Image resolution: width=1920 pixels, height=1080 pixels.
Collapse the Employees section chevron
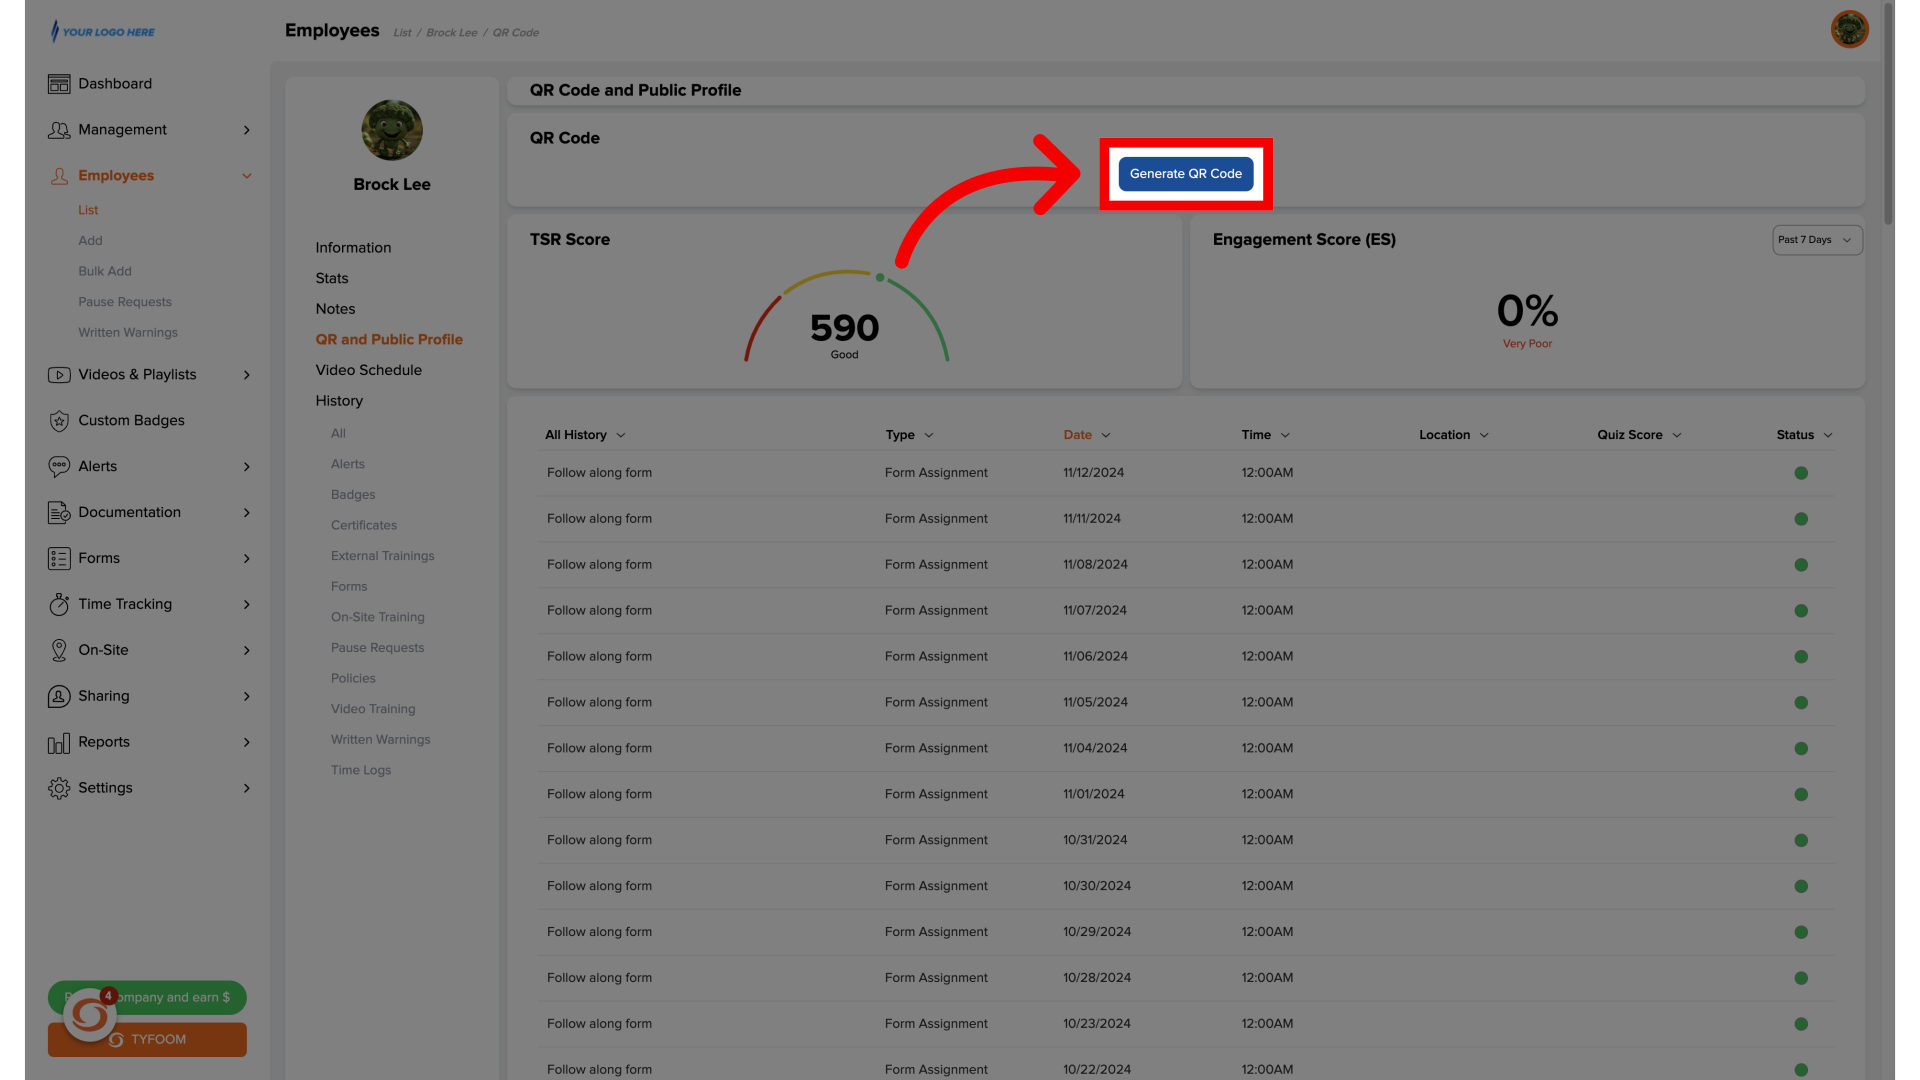click(x=247, y=176)
